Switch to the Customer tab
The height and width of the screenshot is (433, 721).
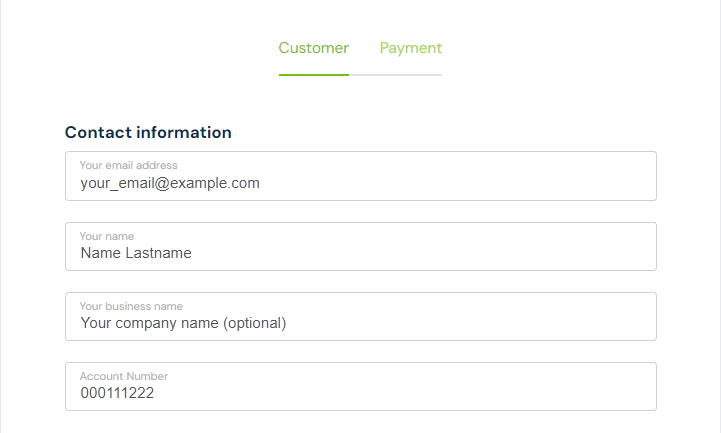(x=314, y=48)
